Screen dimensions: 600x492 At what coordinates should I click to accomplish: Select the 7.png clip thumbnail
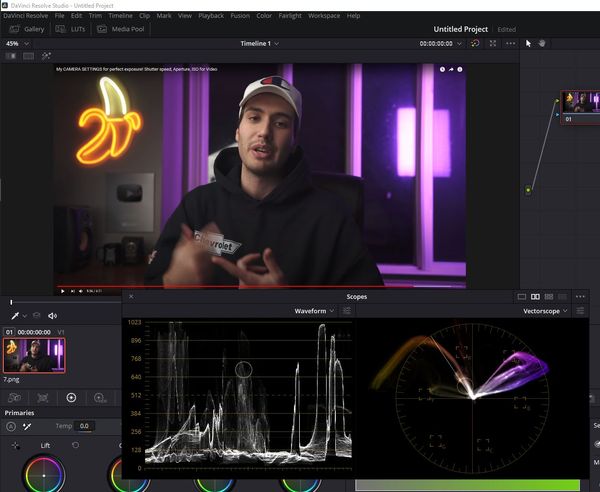[x=34, y=355]
